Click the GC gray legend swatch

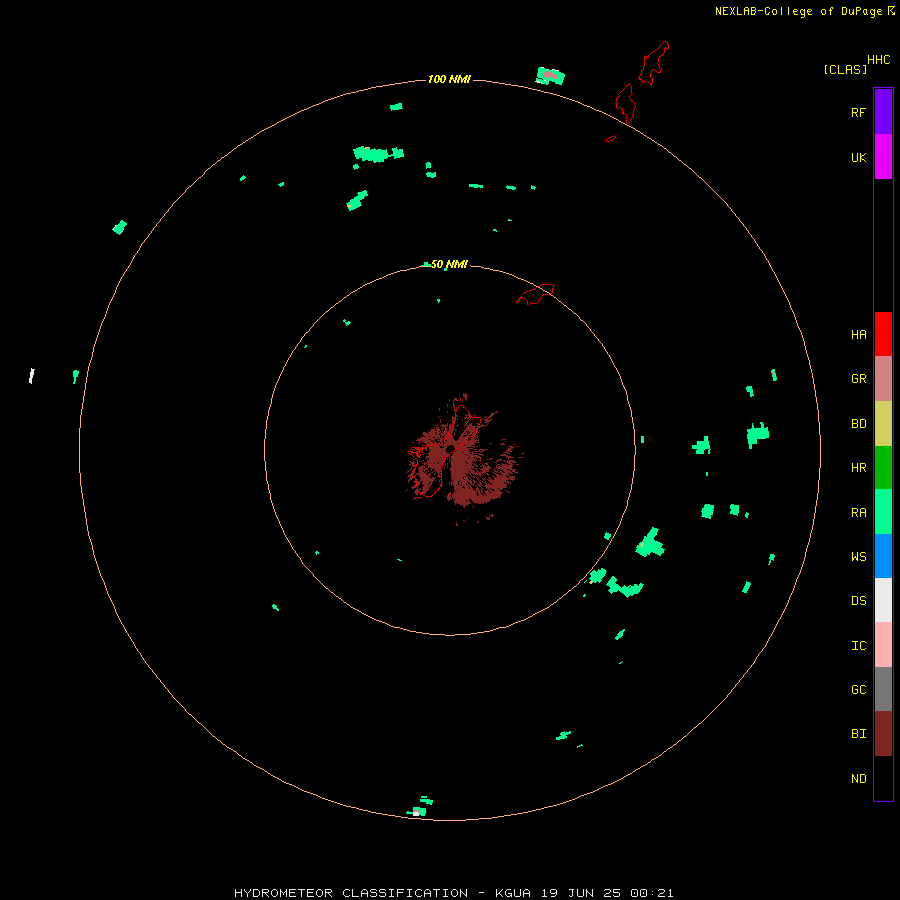[x=883, y=689]
